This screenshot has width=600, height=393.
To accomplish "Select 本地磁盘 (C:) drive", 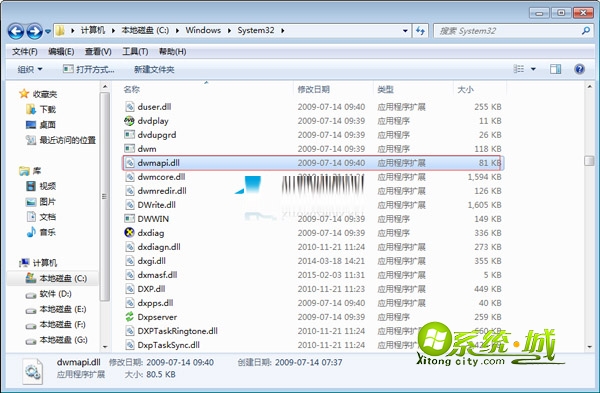I will [x=56, y=278].
